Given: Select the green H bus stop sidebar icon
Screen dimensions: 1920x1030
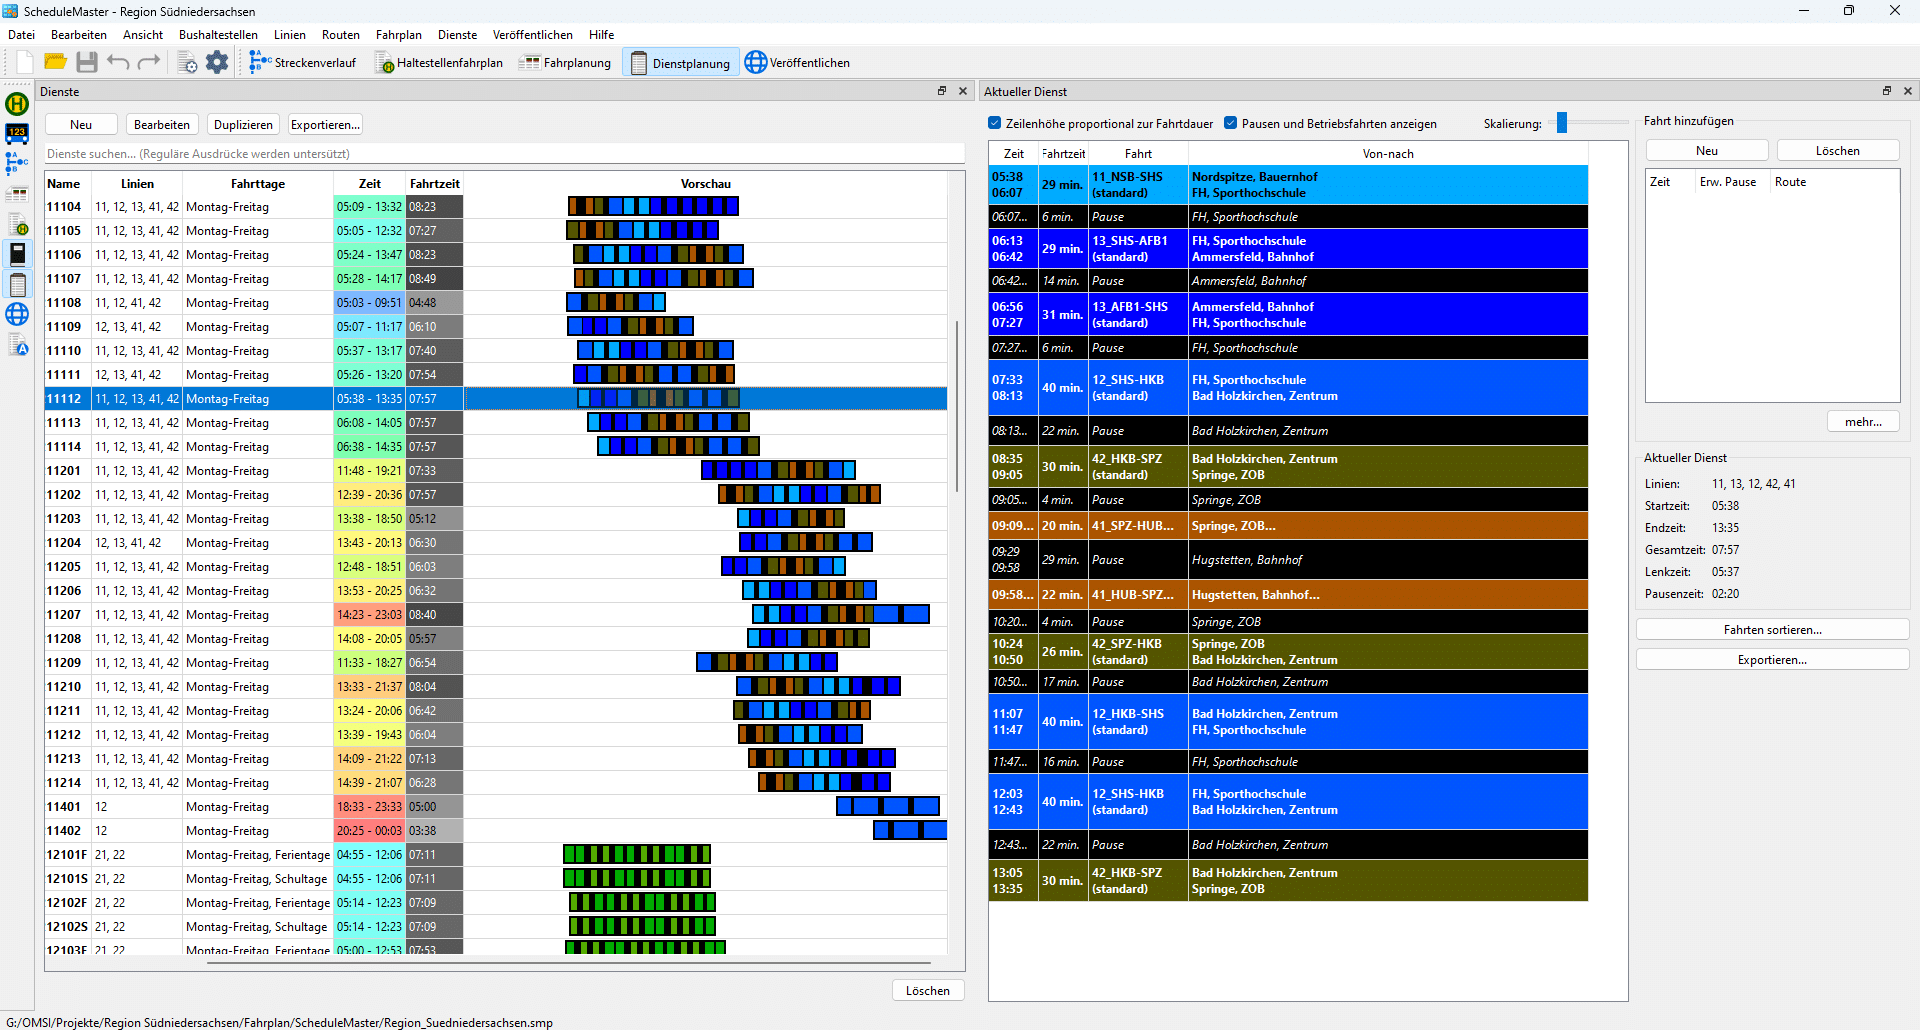Looking at the screenshot, I should click(17, 103).
